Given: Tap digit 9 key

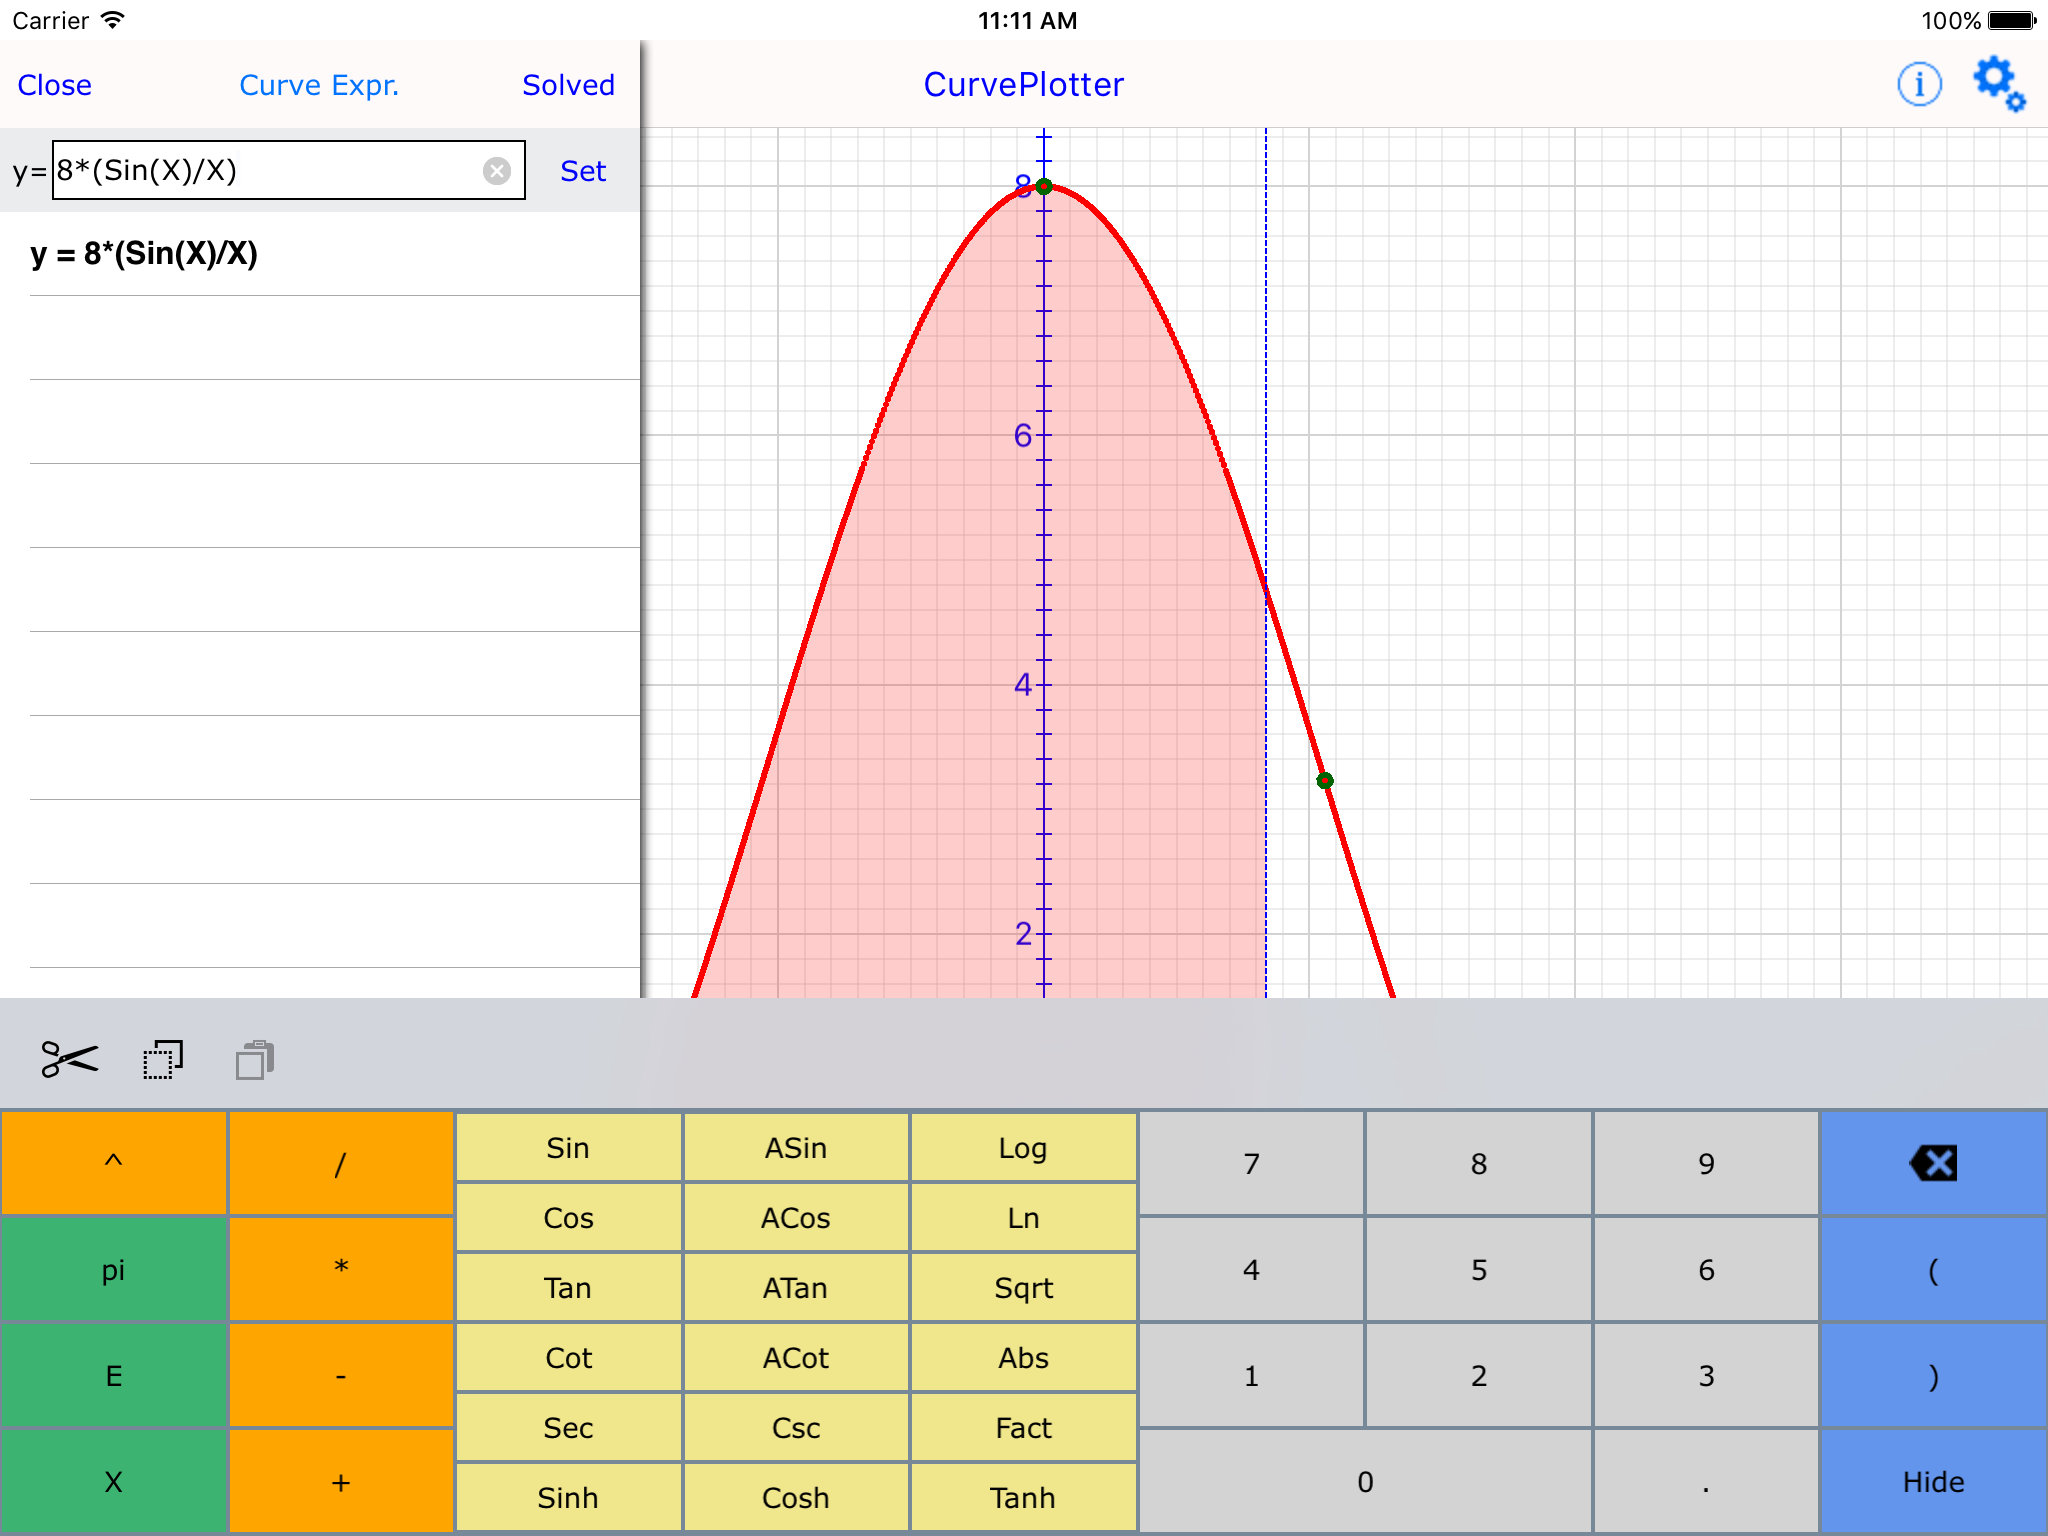Looking at the screenshot, I should tap(1706, 1163).
